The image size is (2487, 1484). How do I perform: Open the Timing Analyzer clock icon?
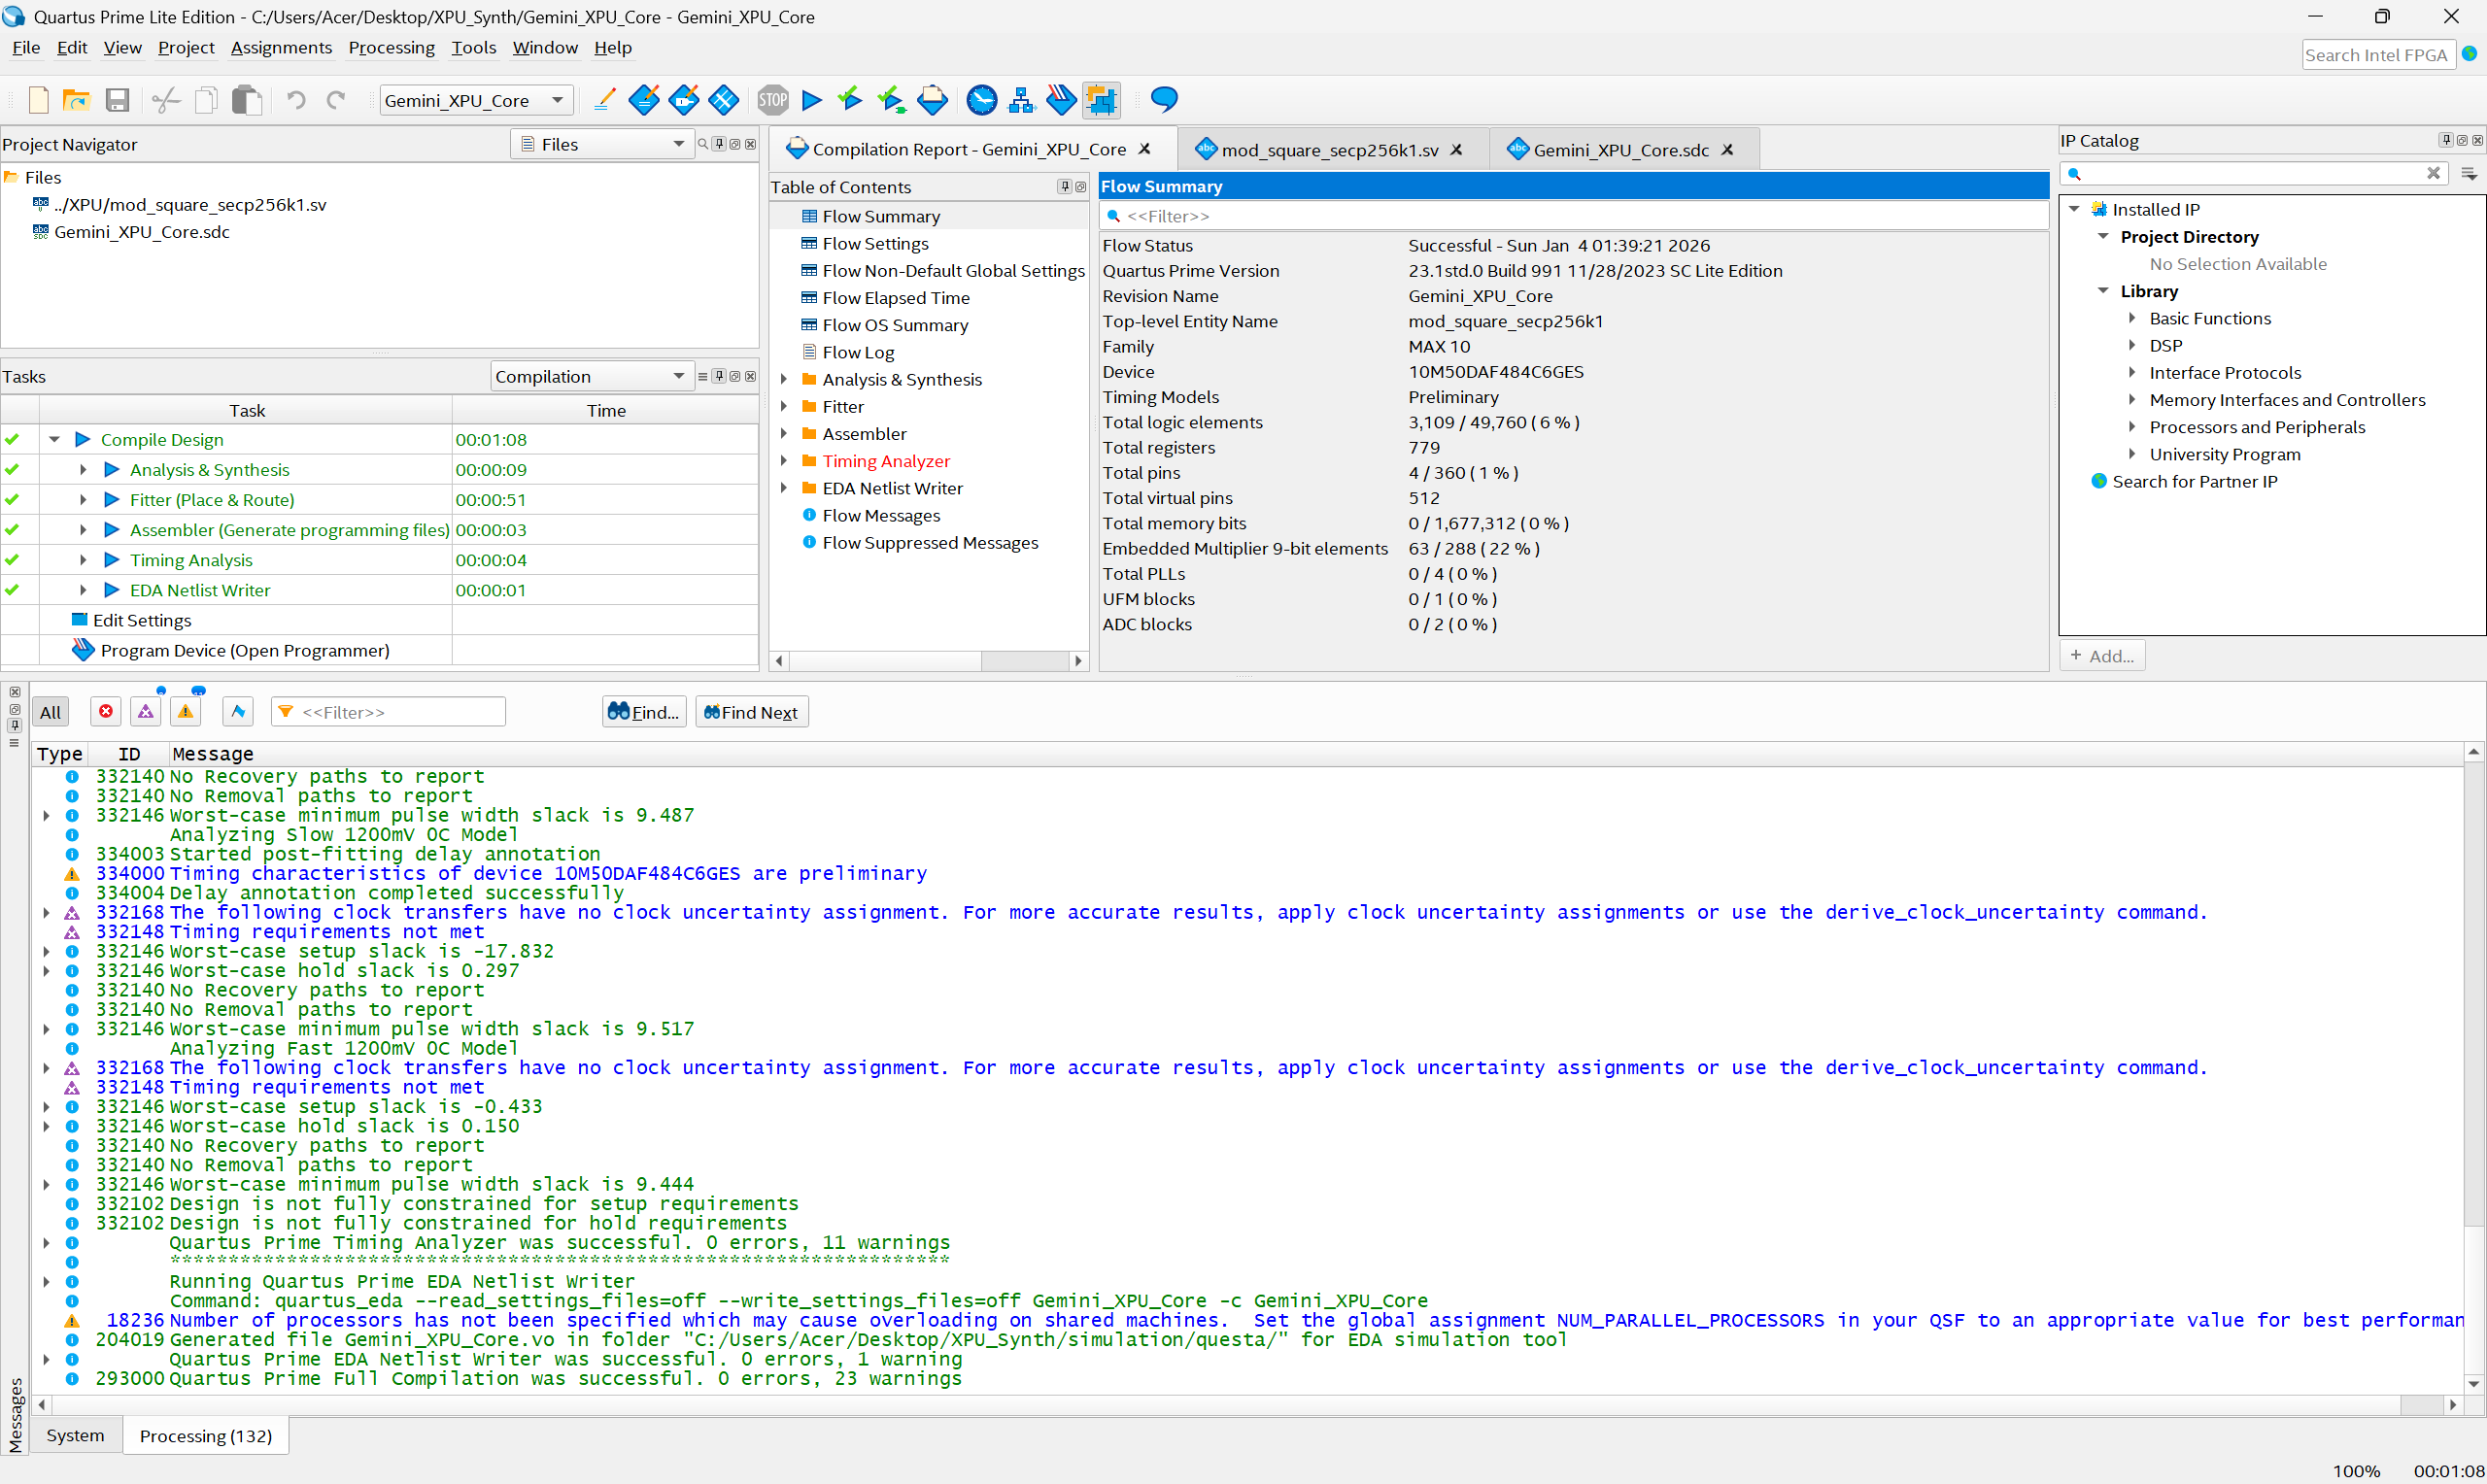click(x=981, y=100)
